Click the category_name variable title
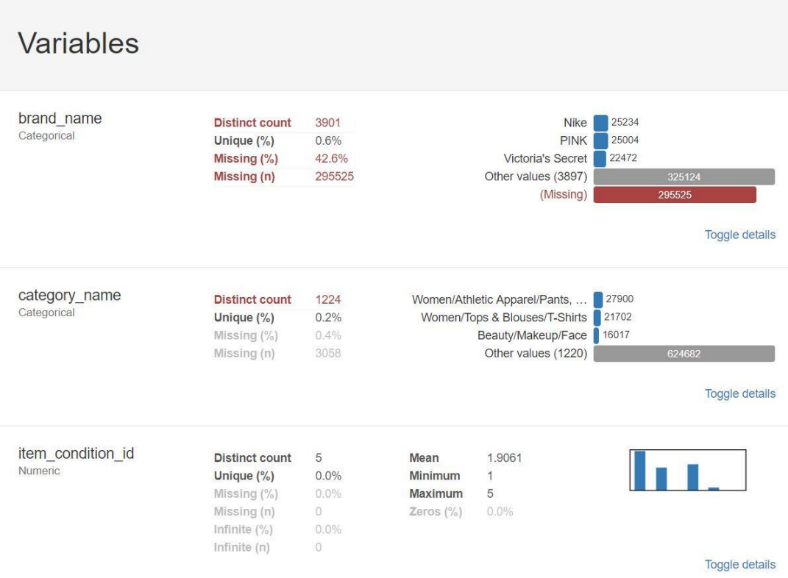Screen dimensions: 788x578 coord(69,295)
